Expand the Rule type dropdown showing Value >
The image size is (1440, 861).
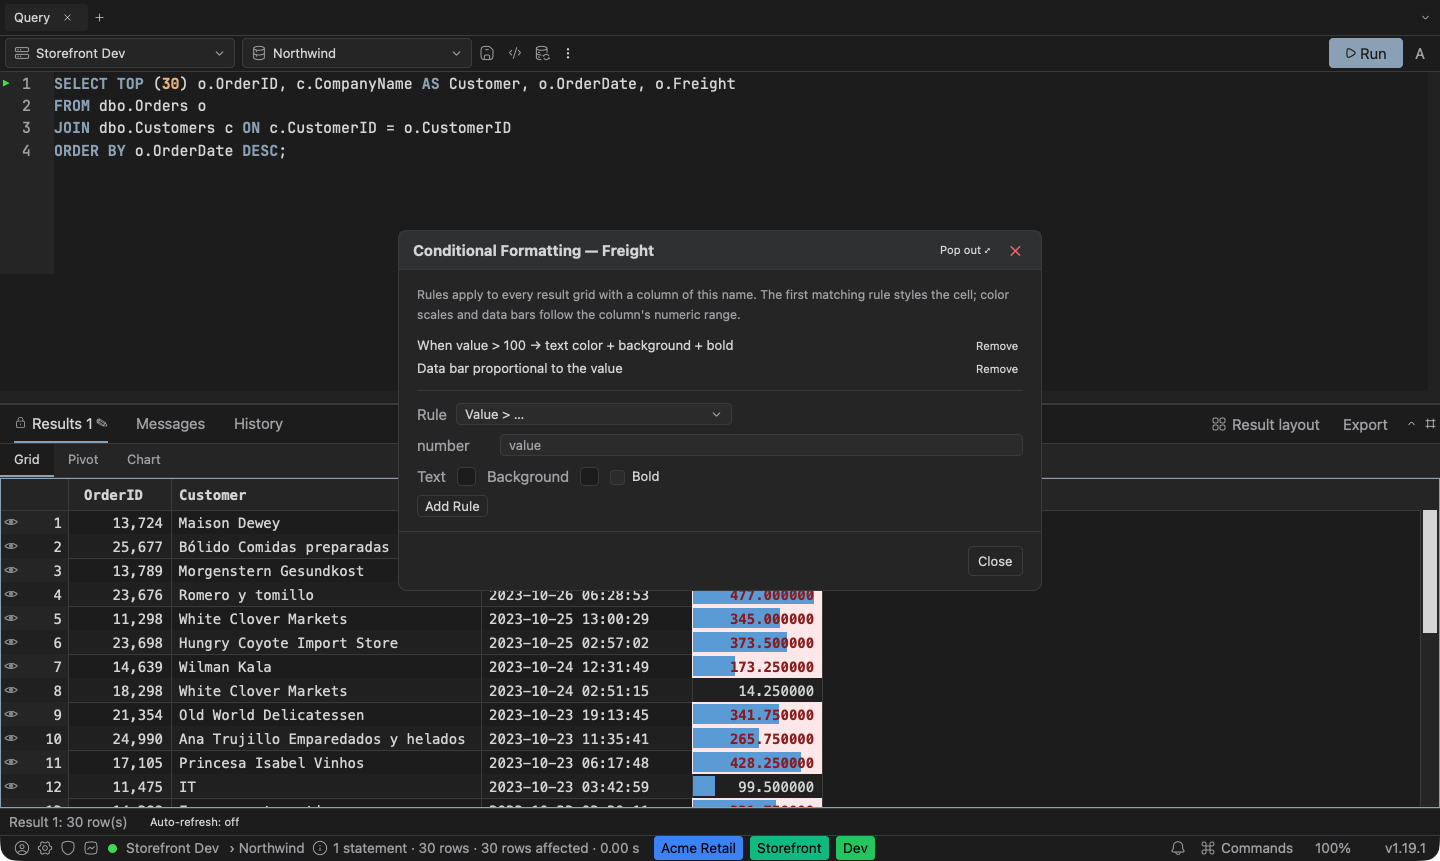pos(594,414)
